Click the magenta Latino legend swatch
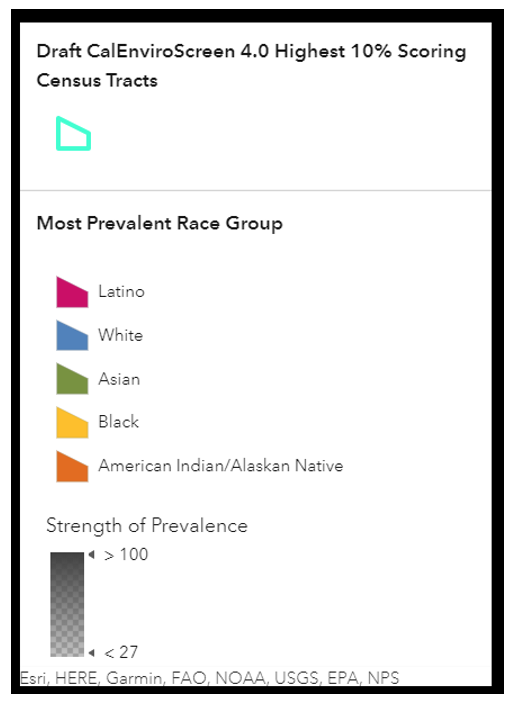Viewport: 514px width, 711px height. pyautogui.click(x=72, y=292)
